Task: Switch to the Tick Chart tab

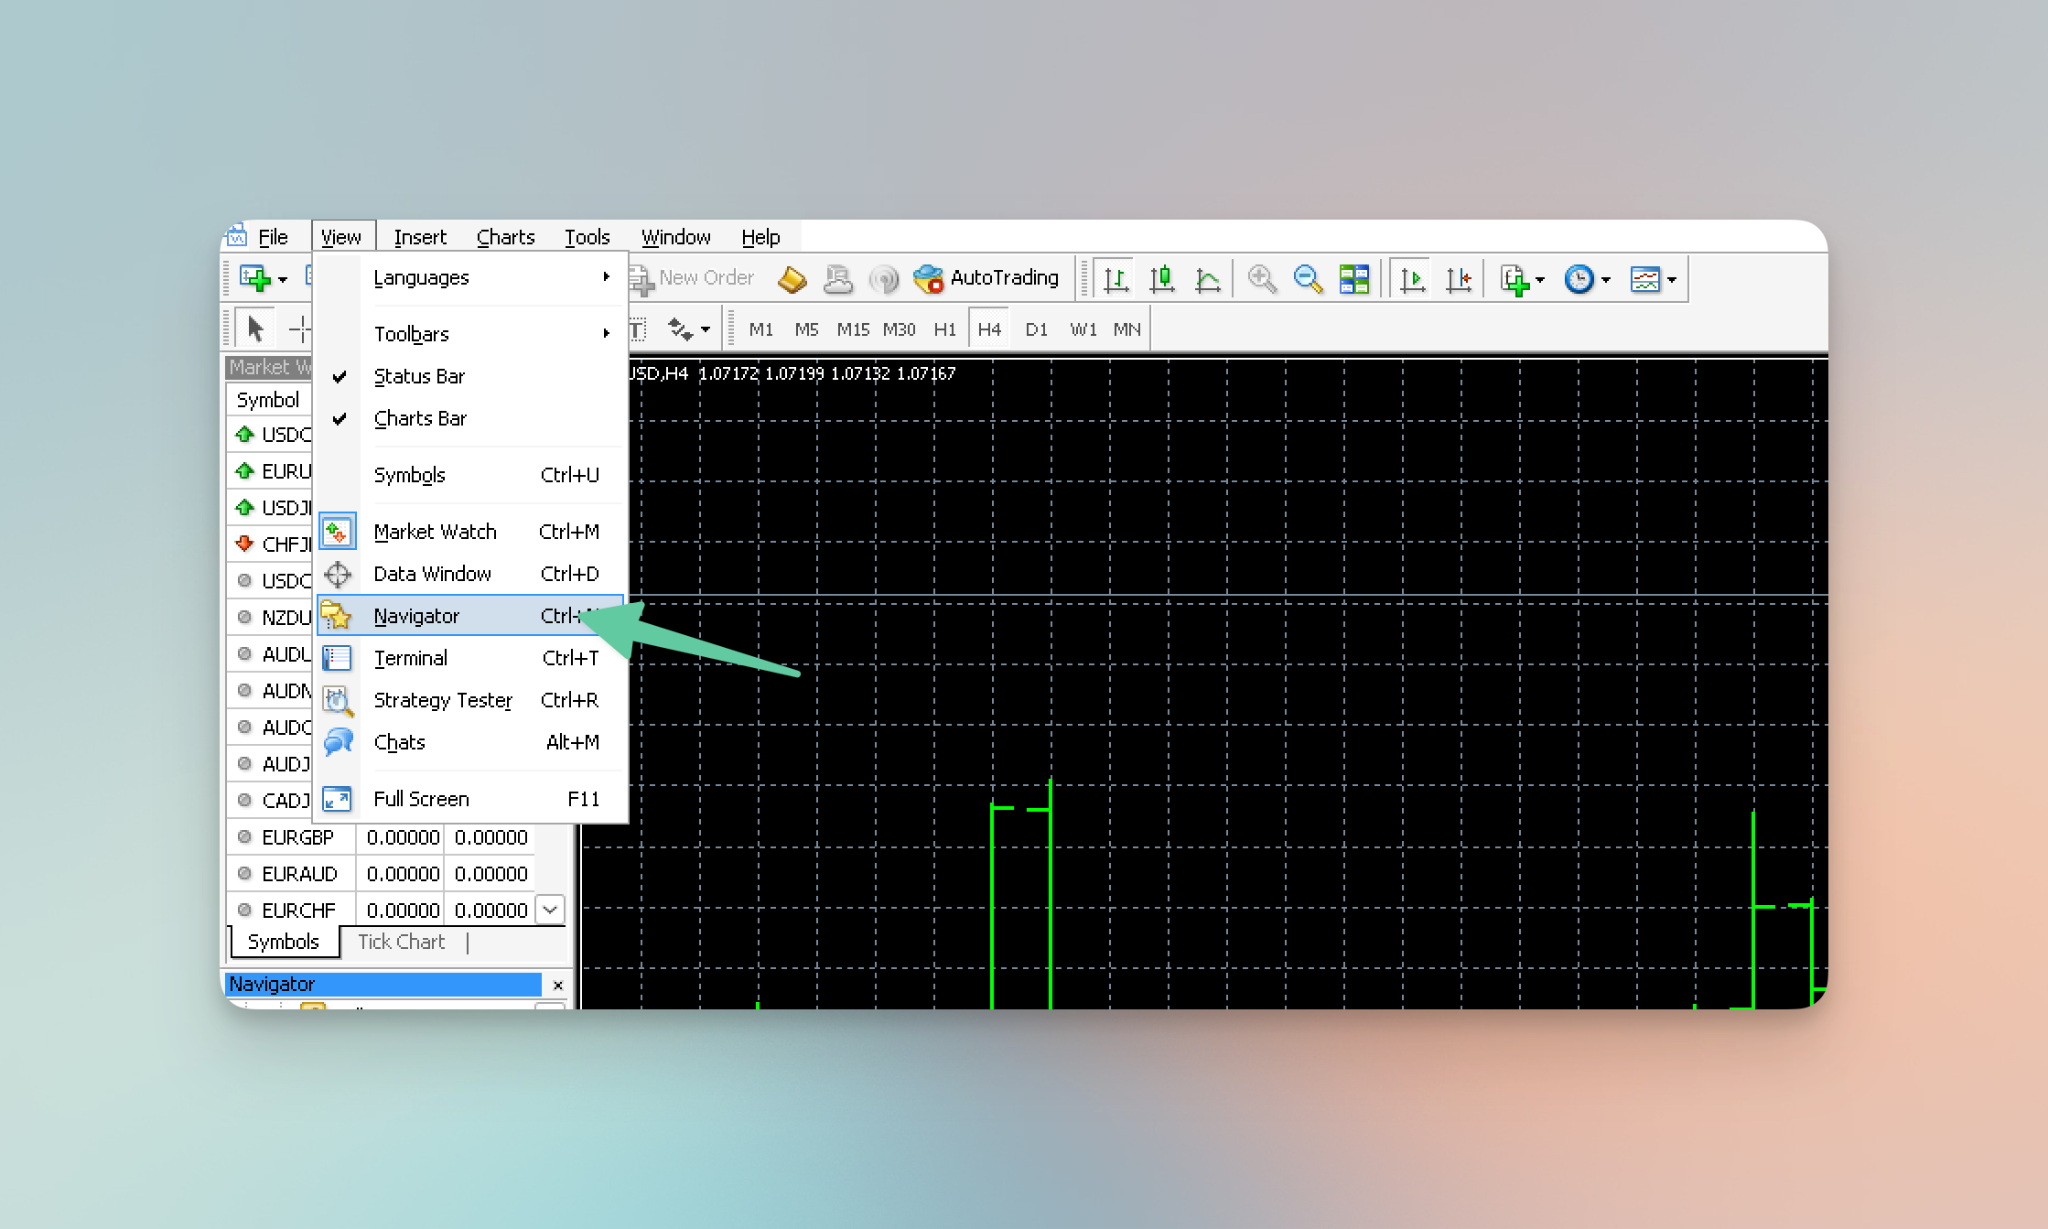Action: tap(401, 942)
